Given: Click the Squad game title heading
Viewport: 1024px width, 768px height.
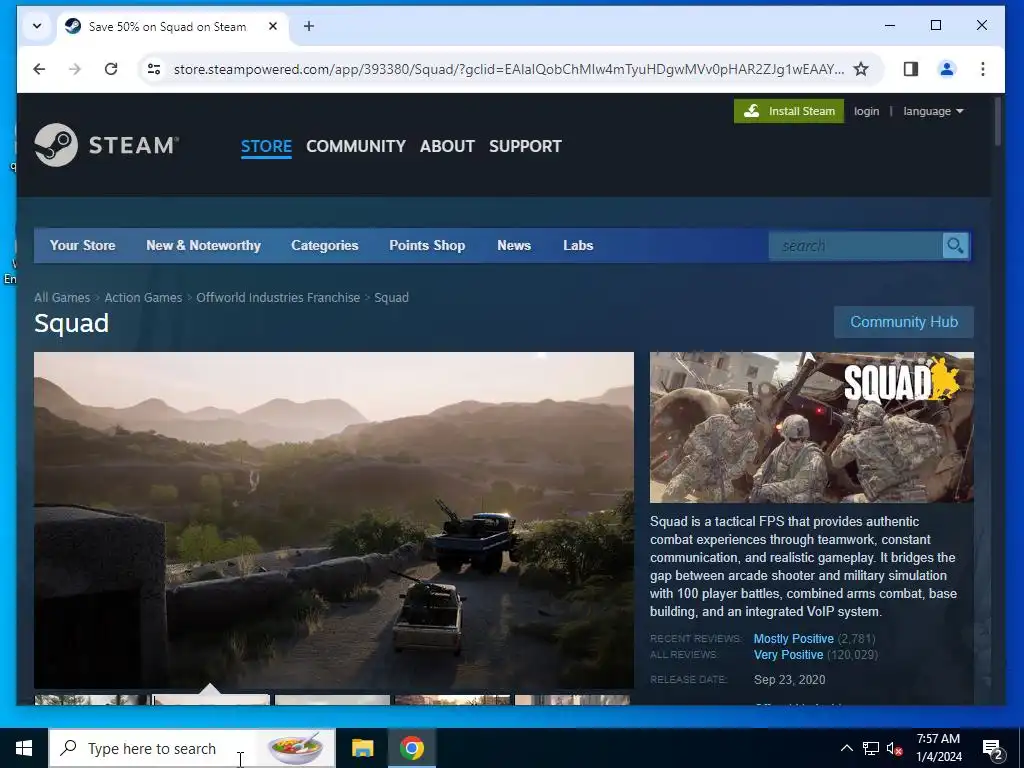Looking at the screenshot, I should pos(72,323).
